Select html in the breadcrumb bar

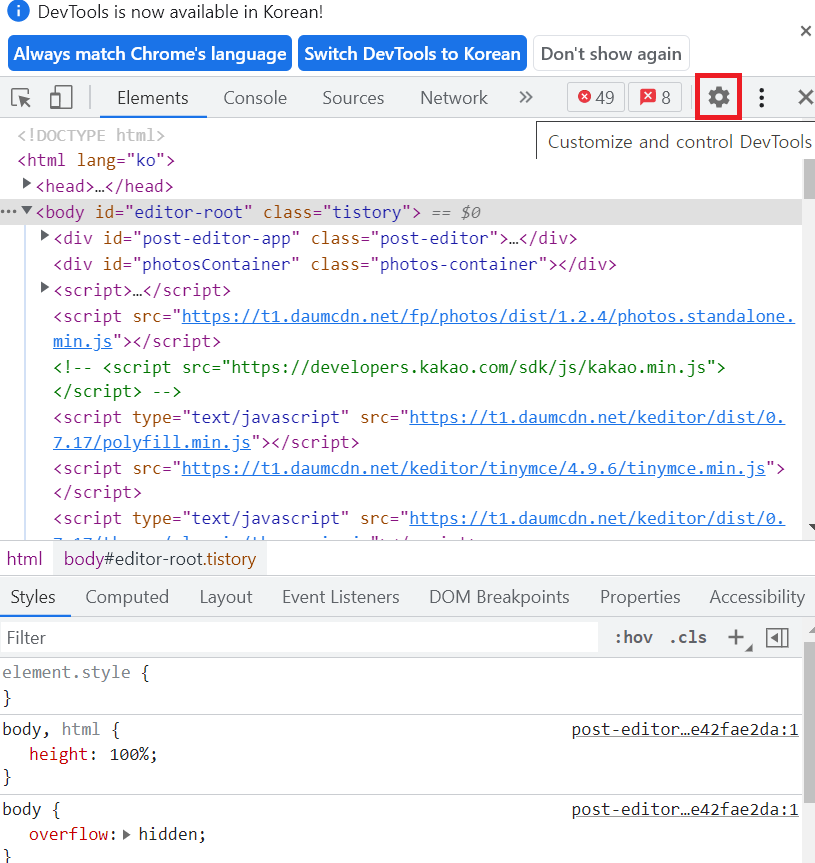[x=24, y=559]
